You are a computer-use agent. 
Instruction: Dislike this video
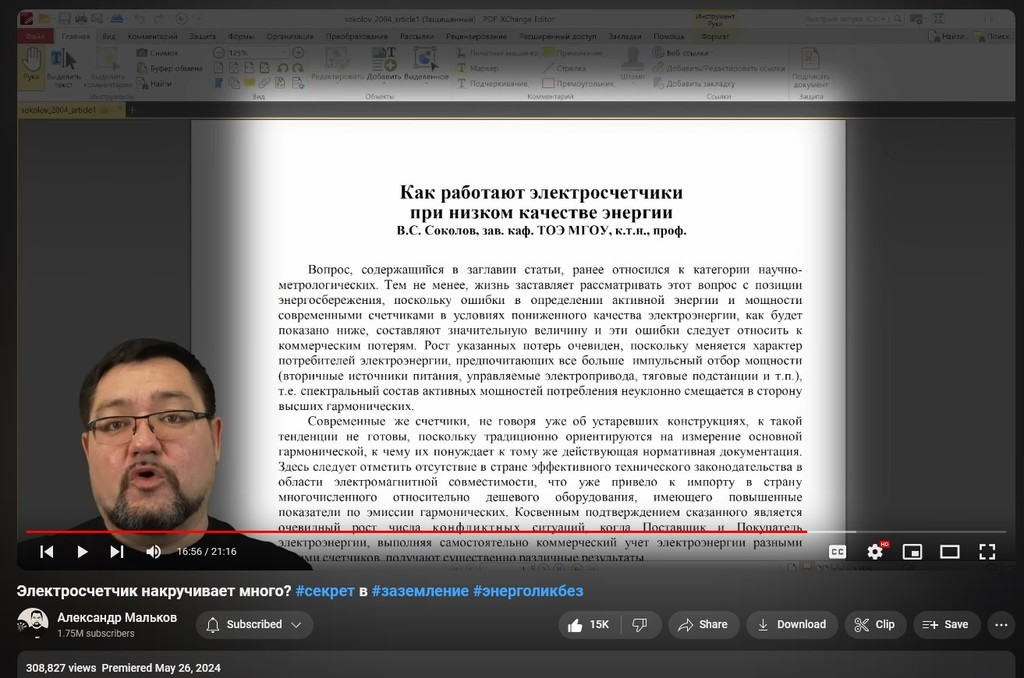click(x=639, y=624)
